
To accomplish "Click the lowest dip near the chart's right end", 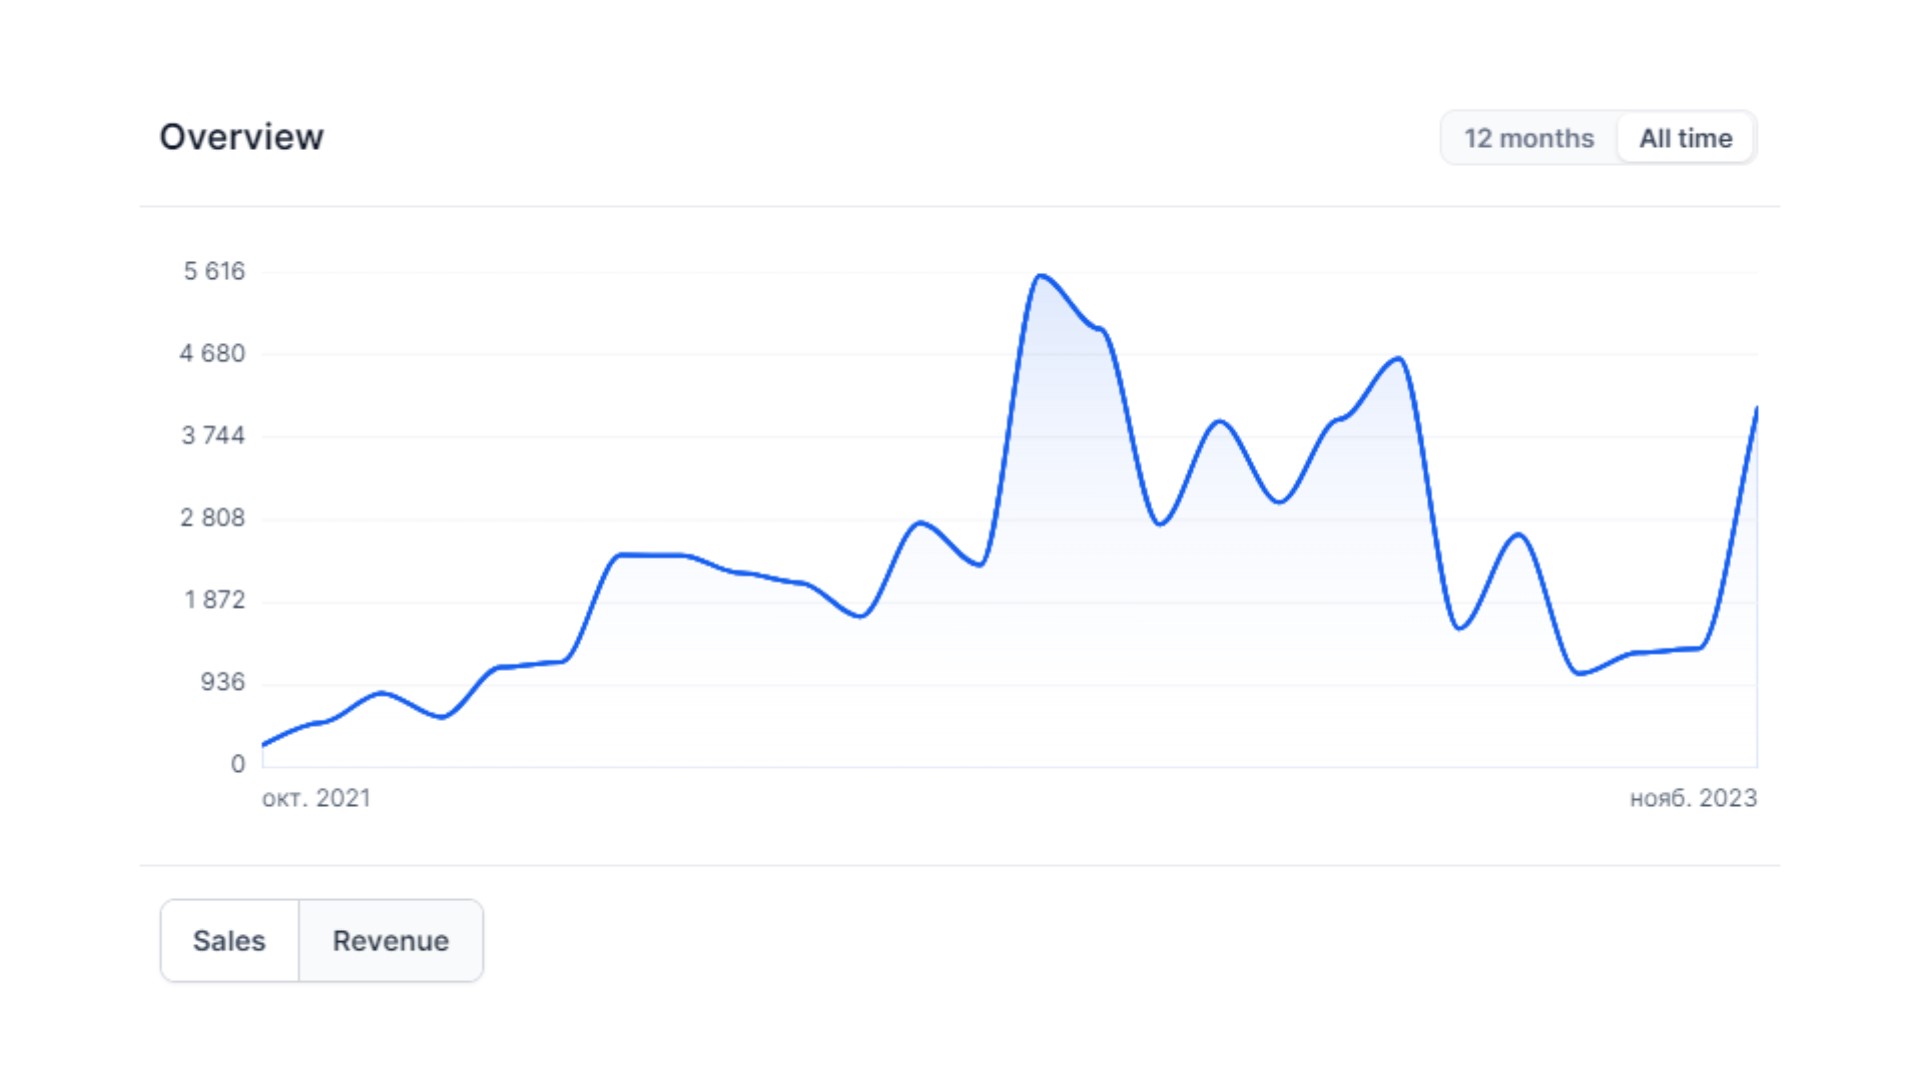I will [1580, 673].
